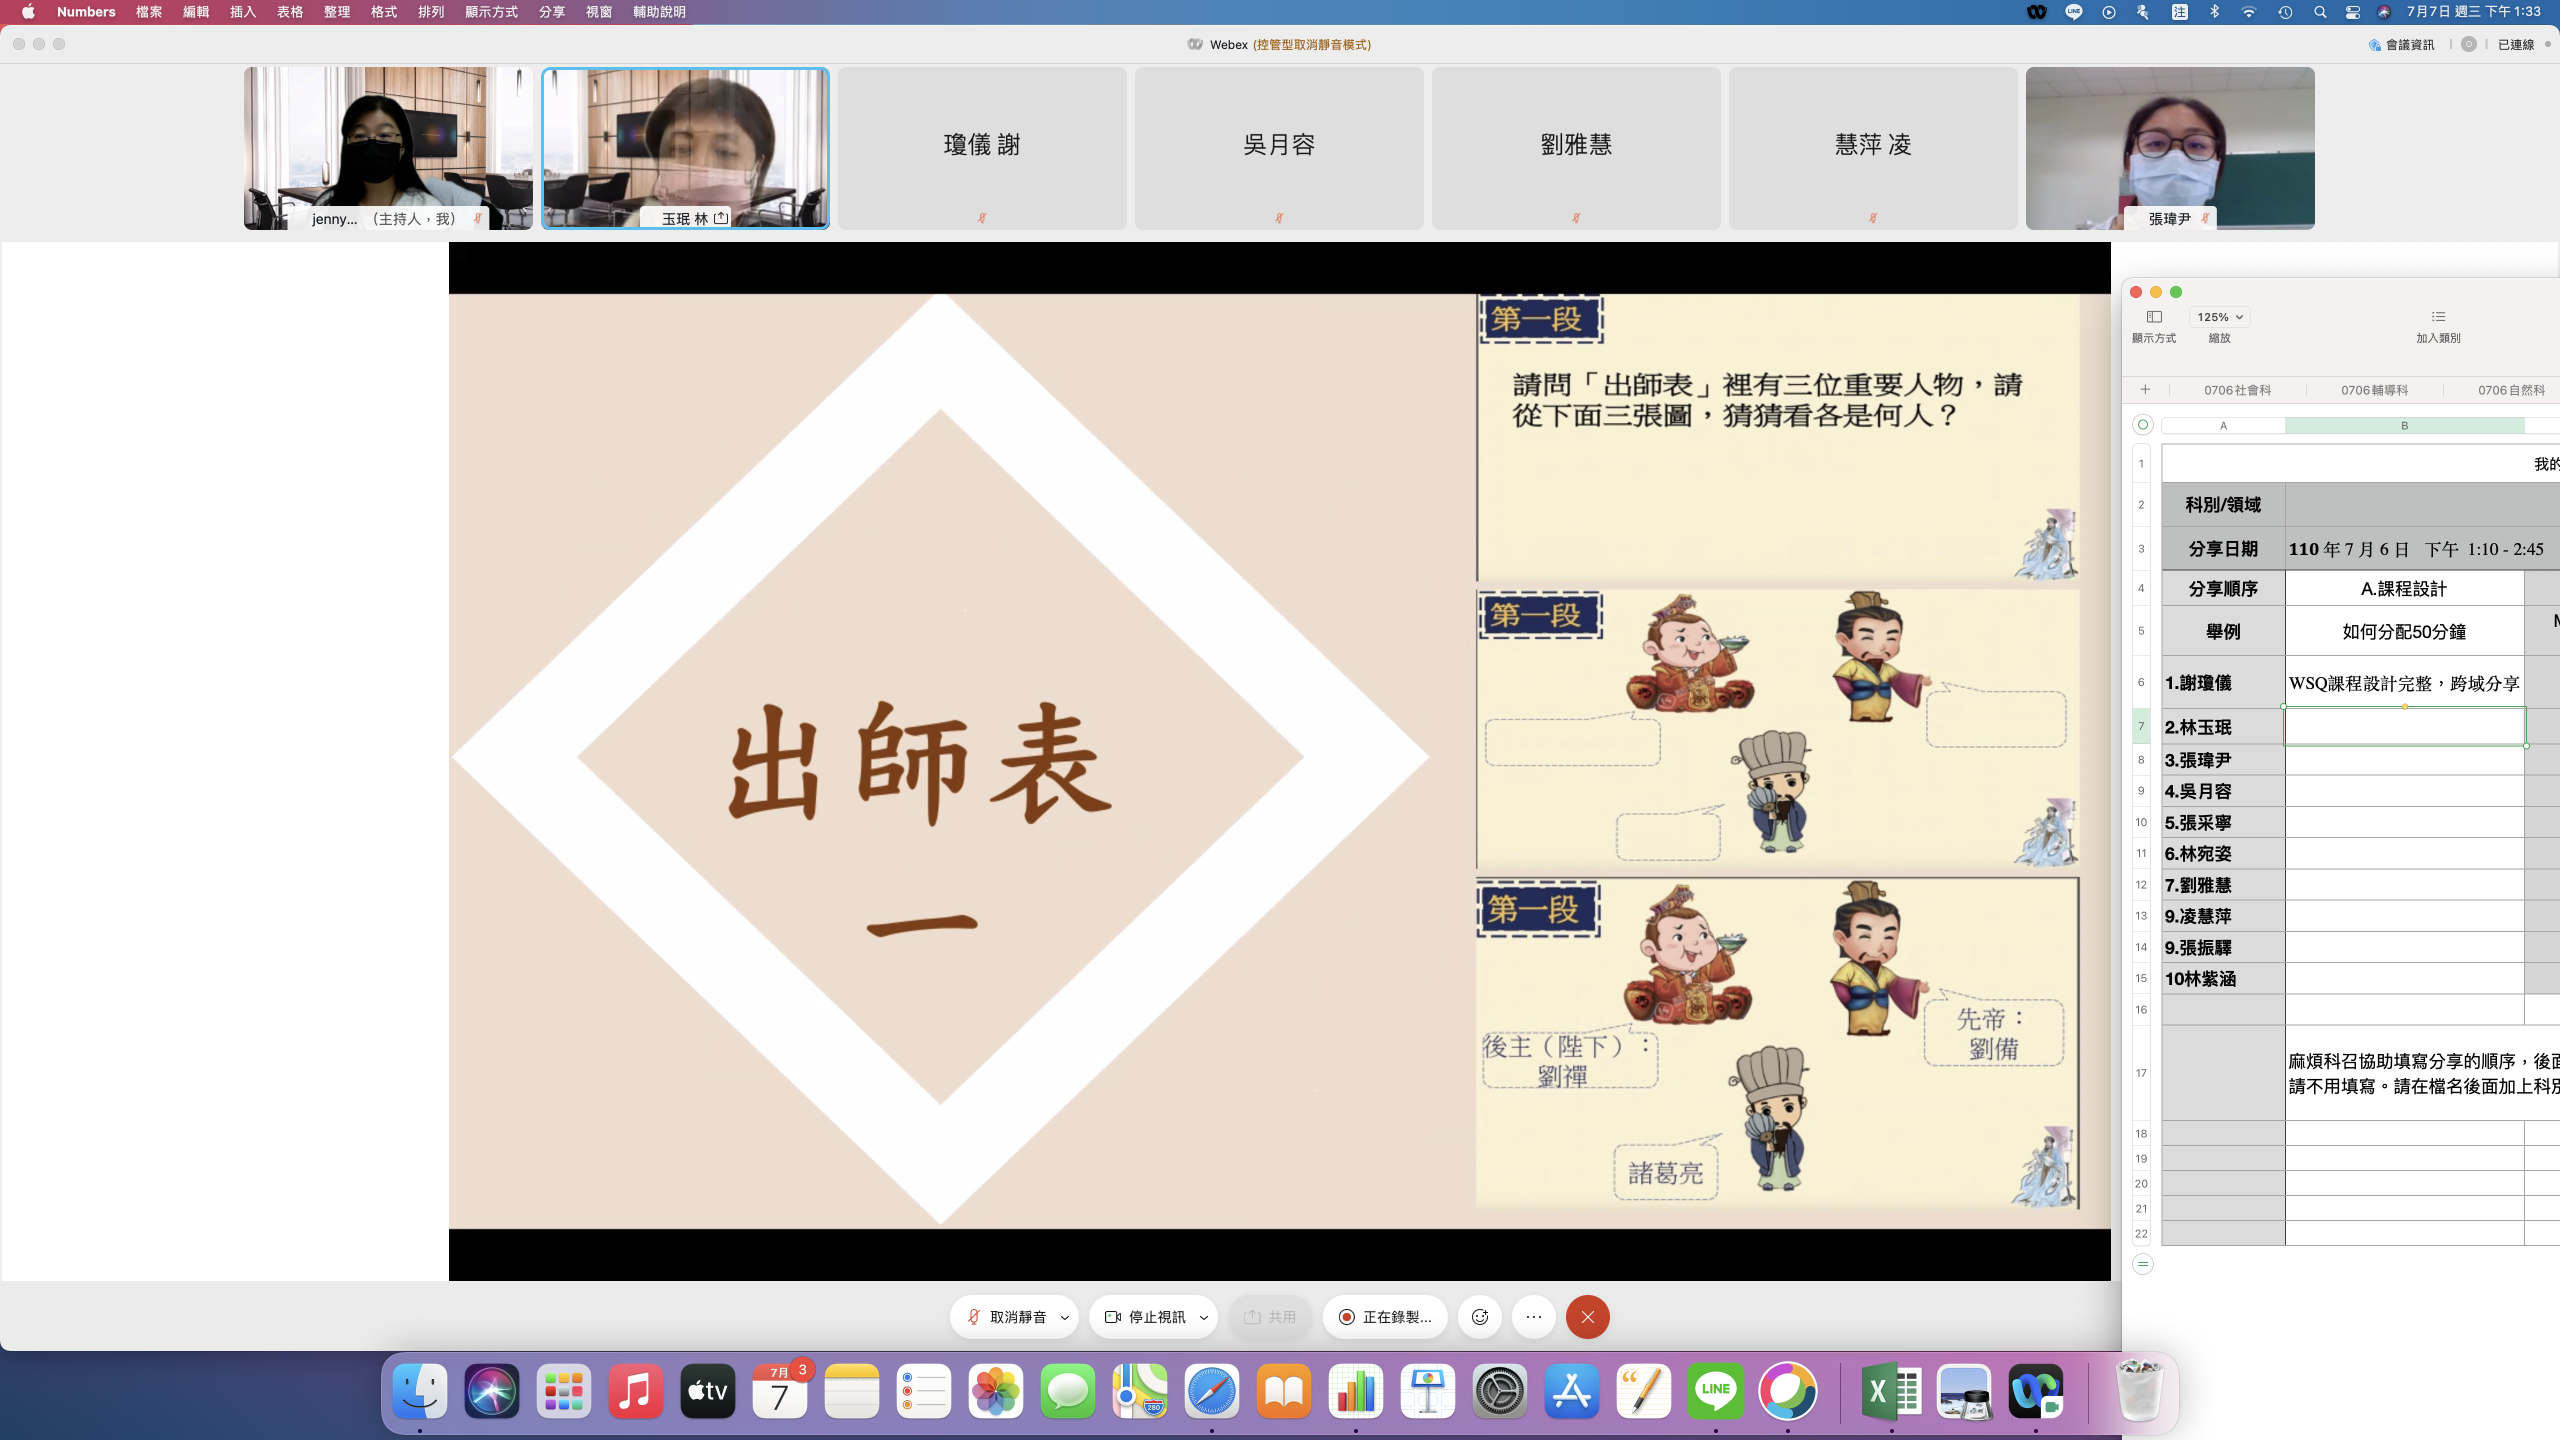Select the 玉珉 林 participant video thumbnail
2560x1440 pixels.
tap(685, 148)
